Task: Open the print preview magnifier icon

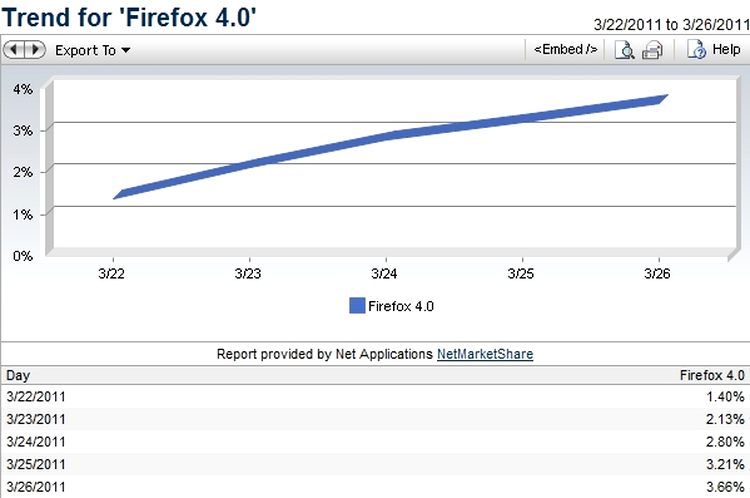Action: [624, 50]
